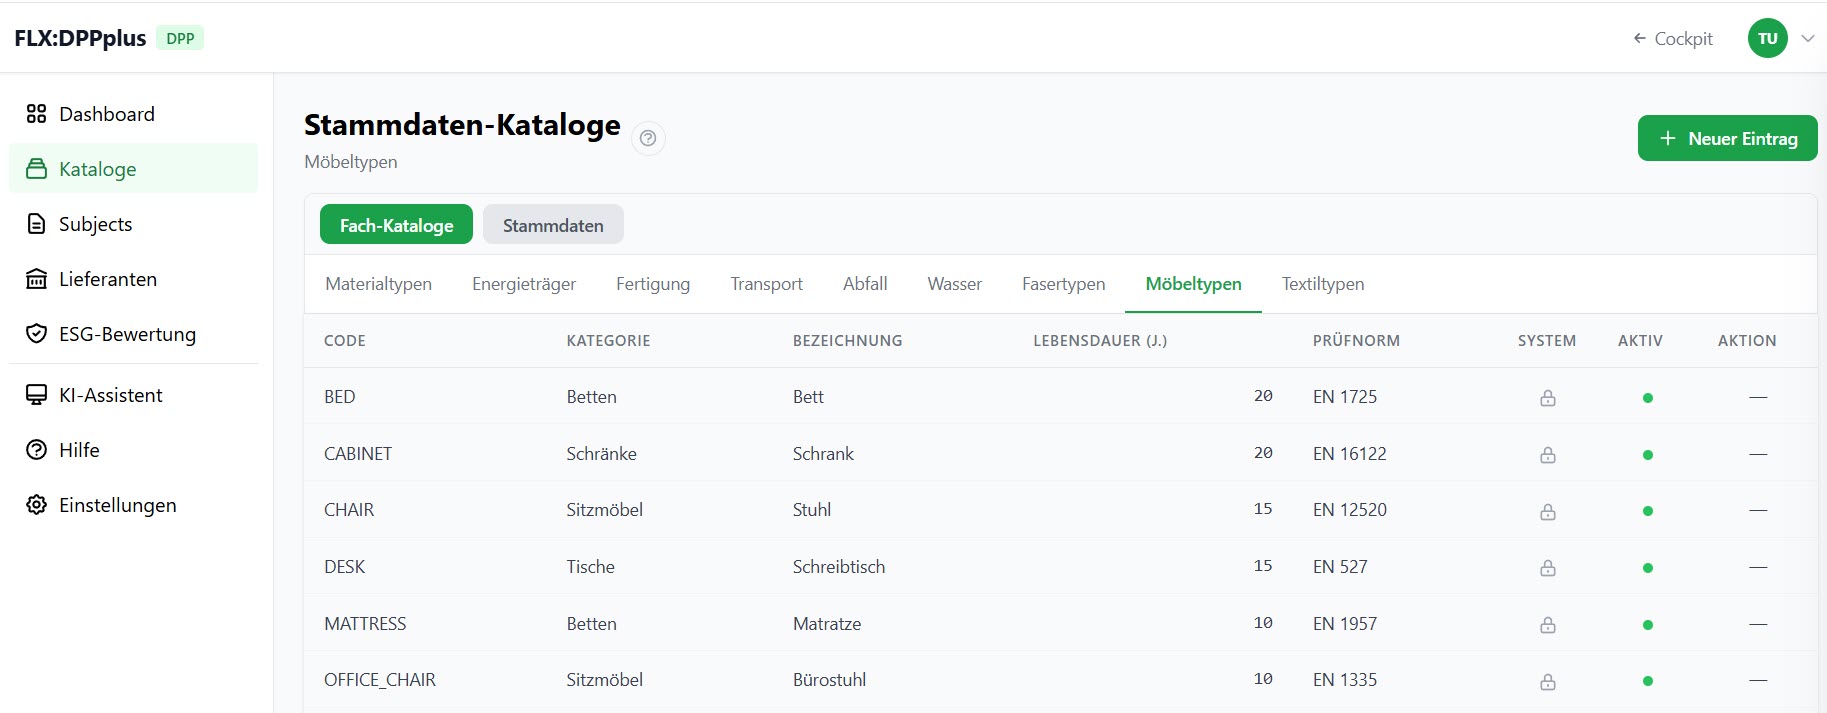Screen dimensions: 1827x713
Task: Click the ESG-Bewertung shield icon
Action: [x=36, y=334]
